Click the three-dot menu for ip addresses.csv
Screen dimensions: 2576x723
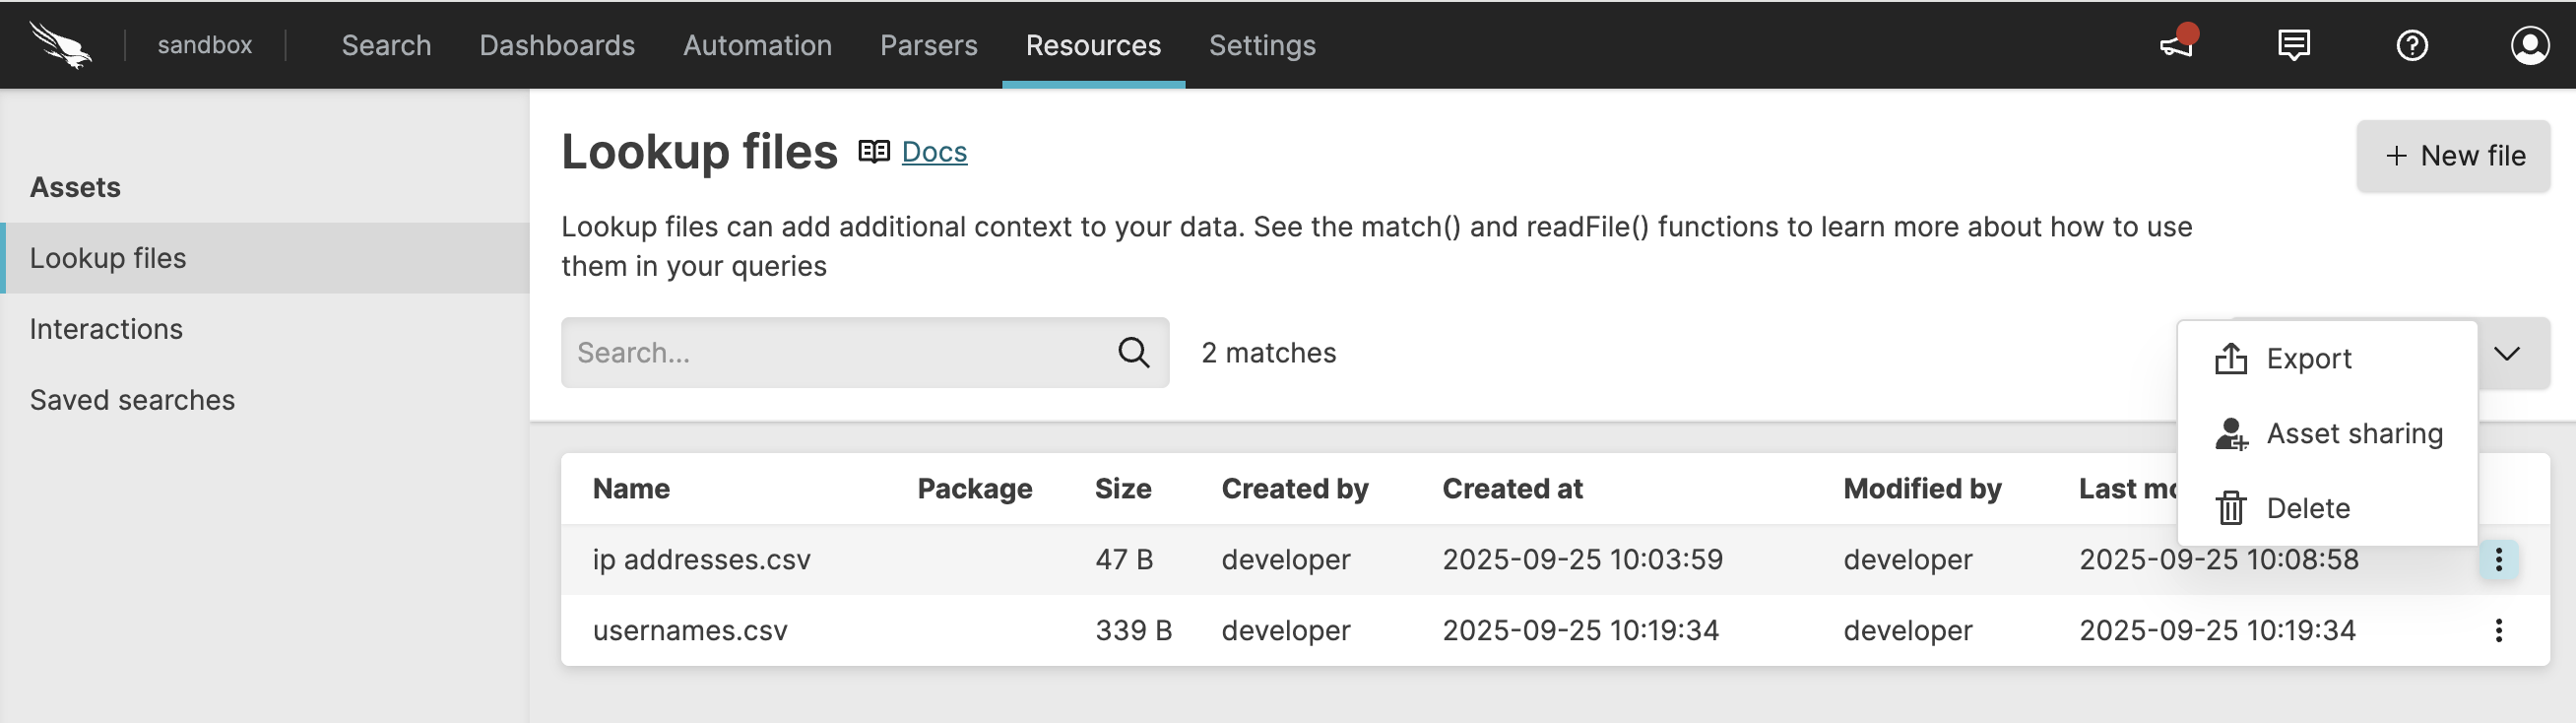[2498, 559]
